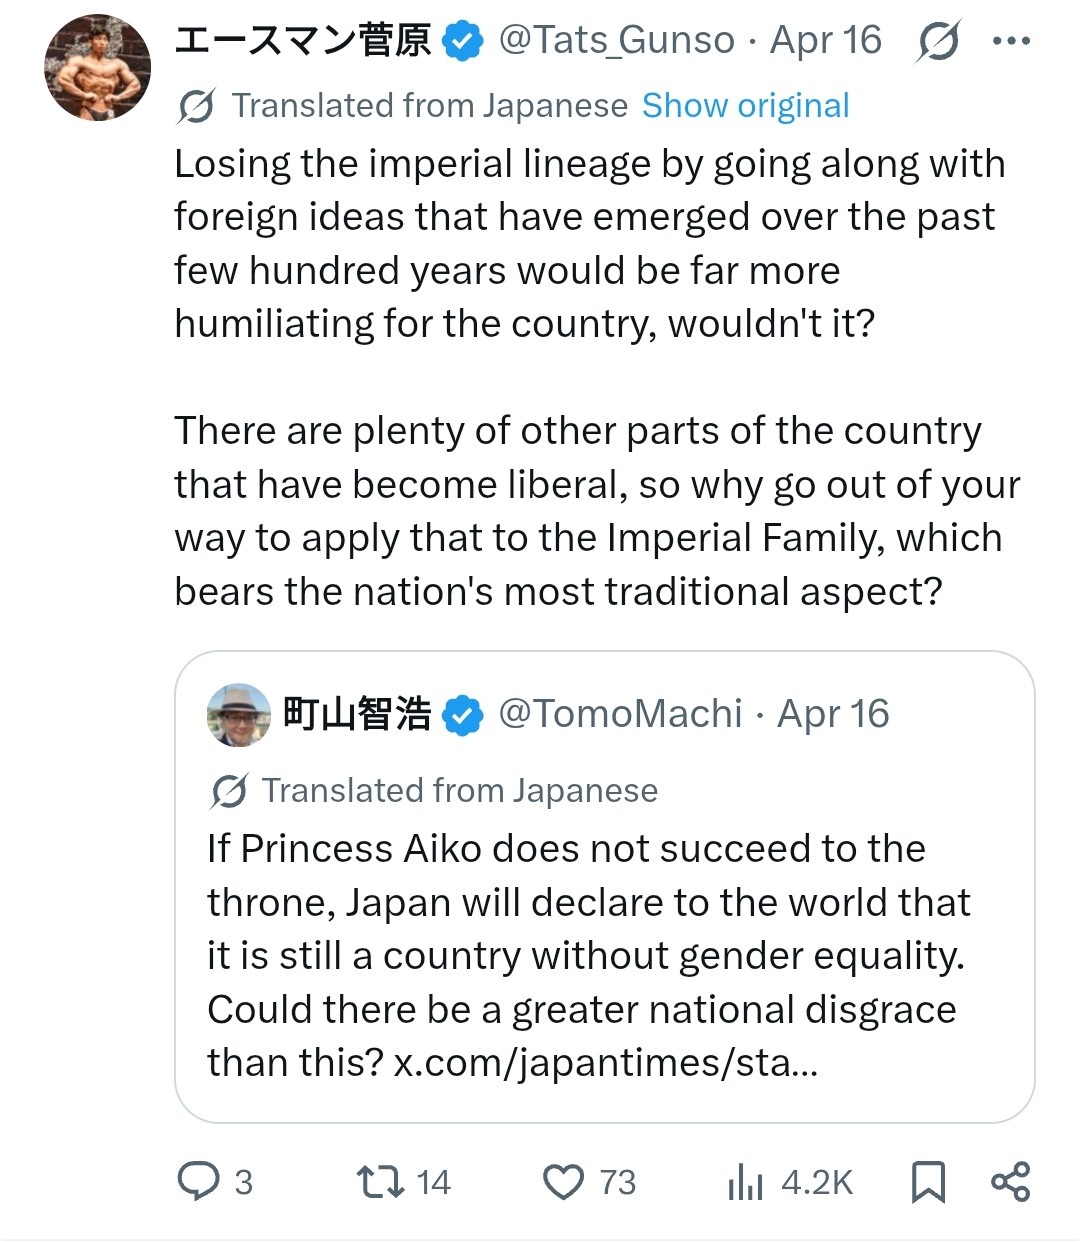Open the x.com/japantimes link

pos(606,1062)
